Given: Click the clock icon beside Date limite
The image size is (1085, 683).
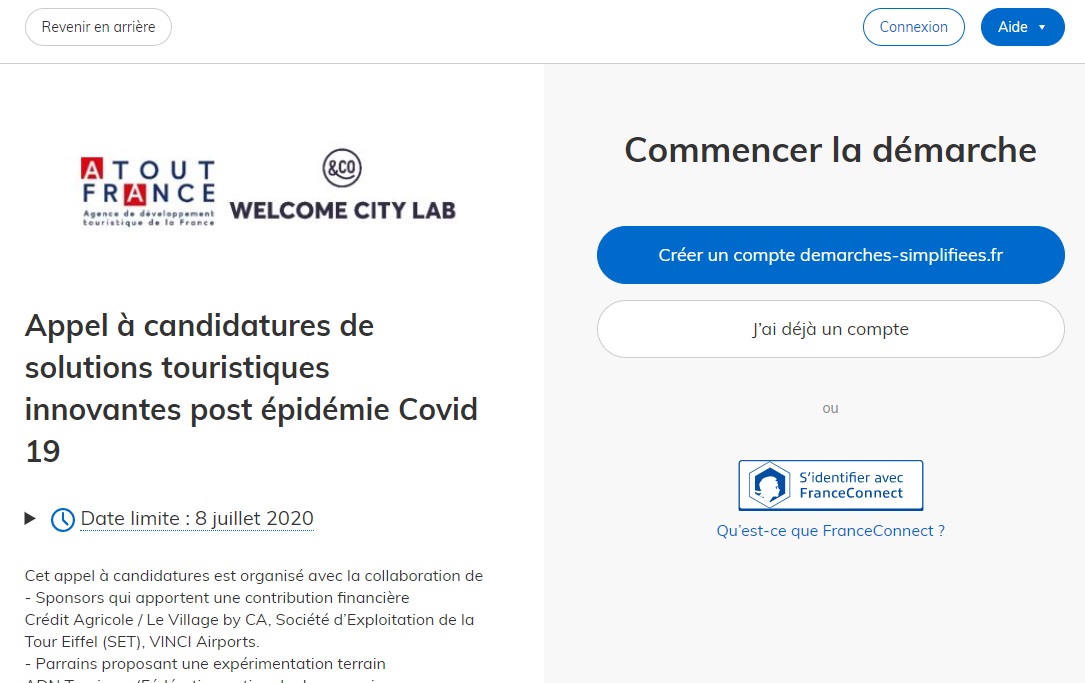Looking at the screenshot, I should [x=63, y=520].
